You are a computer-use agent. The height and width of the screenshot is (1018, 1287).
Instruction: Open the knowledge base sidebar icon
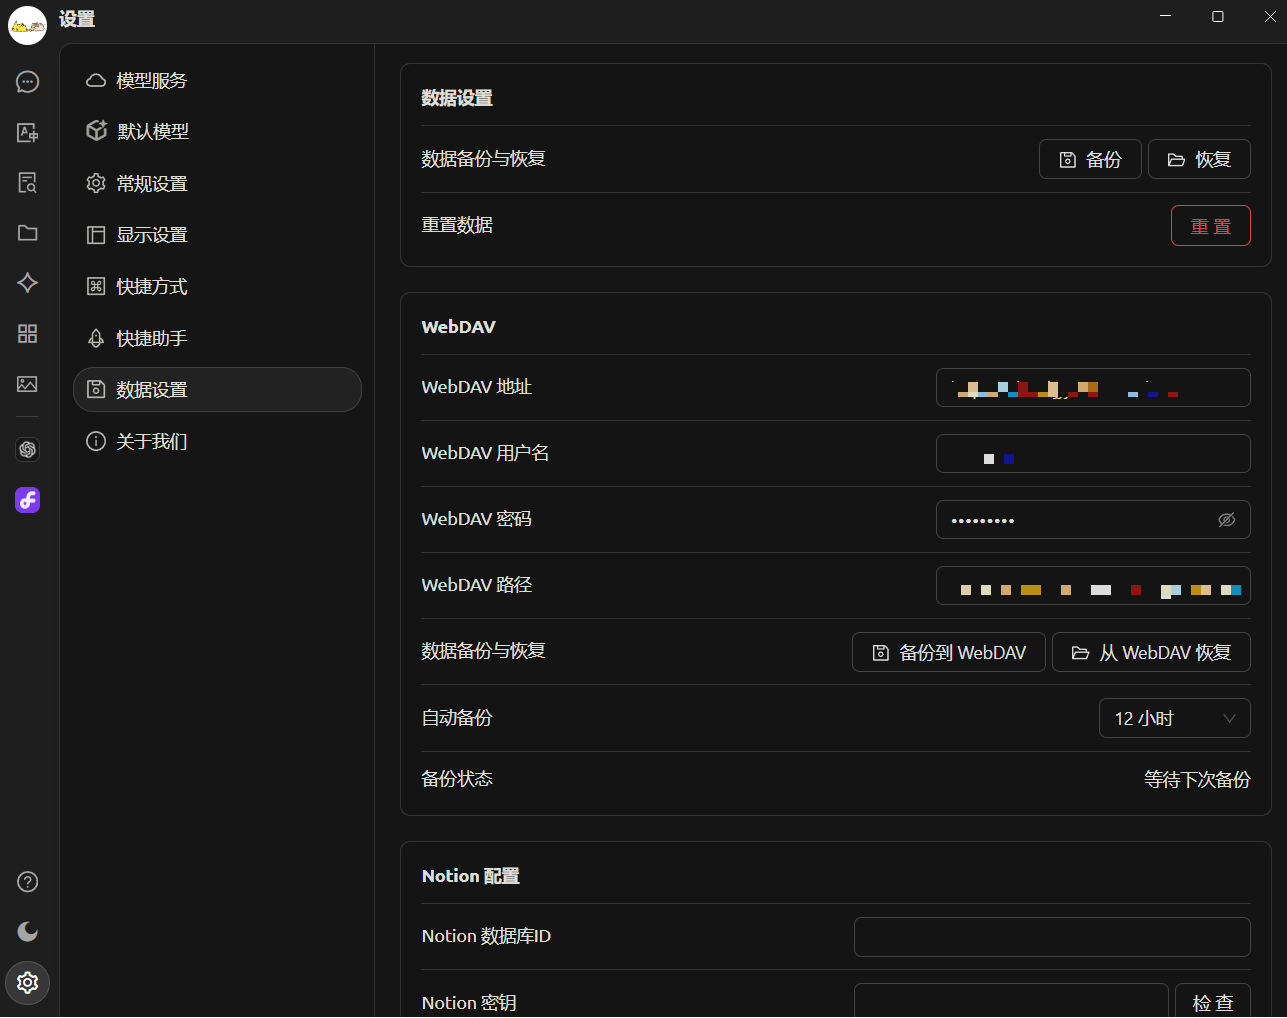pyautogui.click(x=28, y=182)
